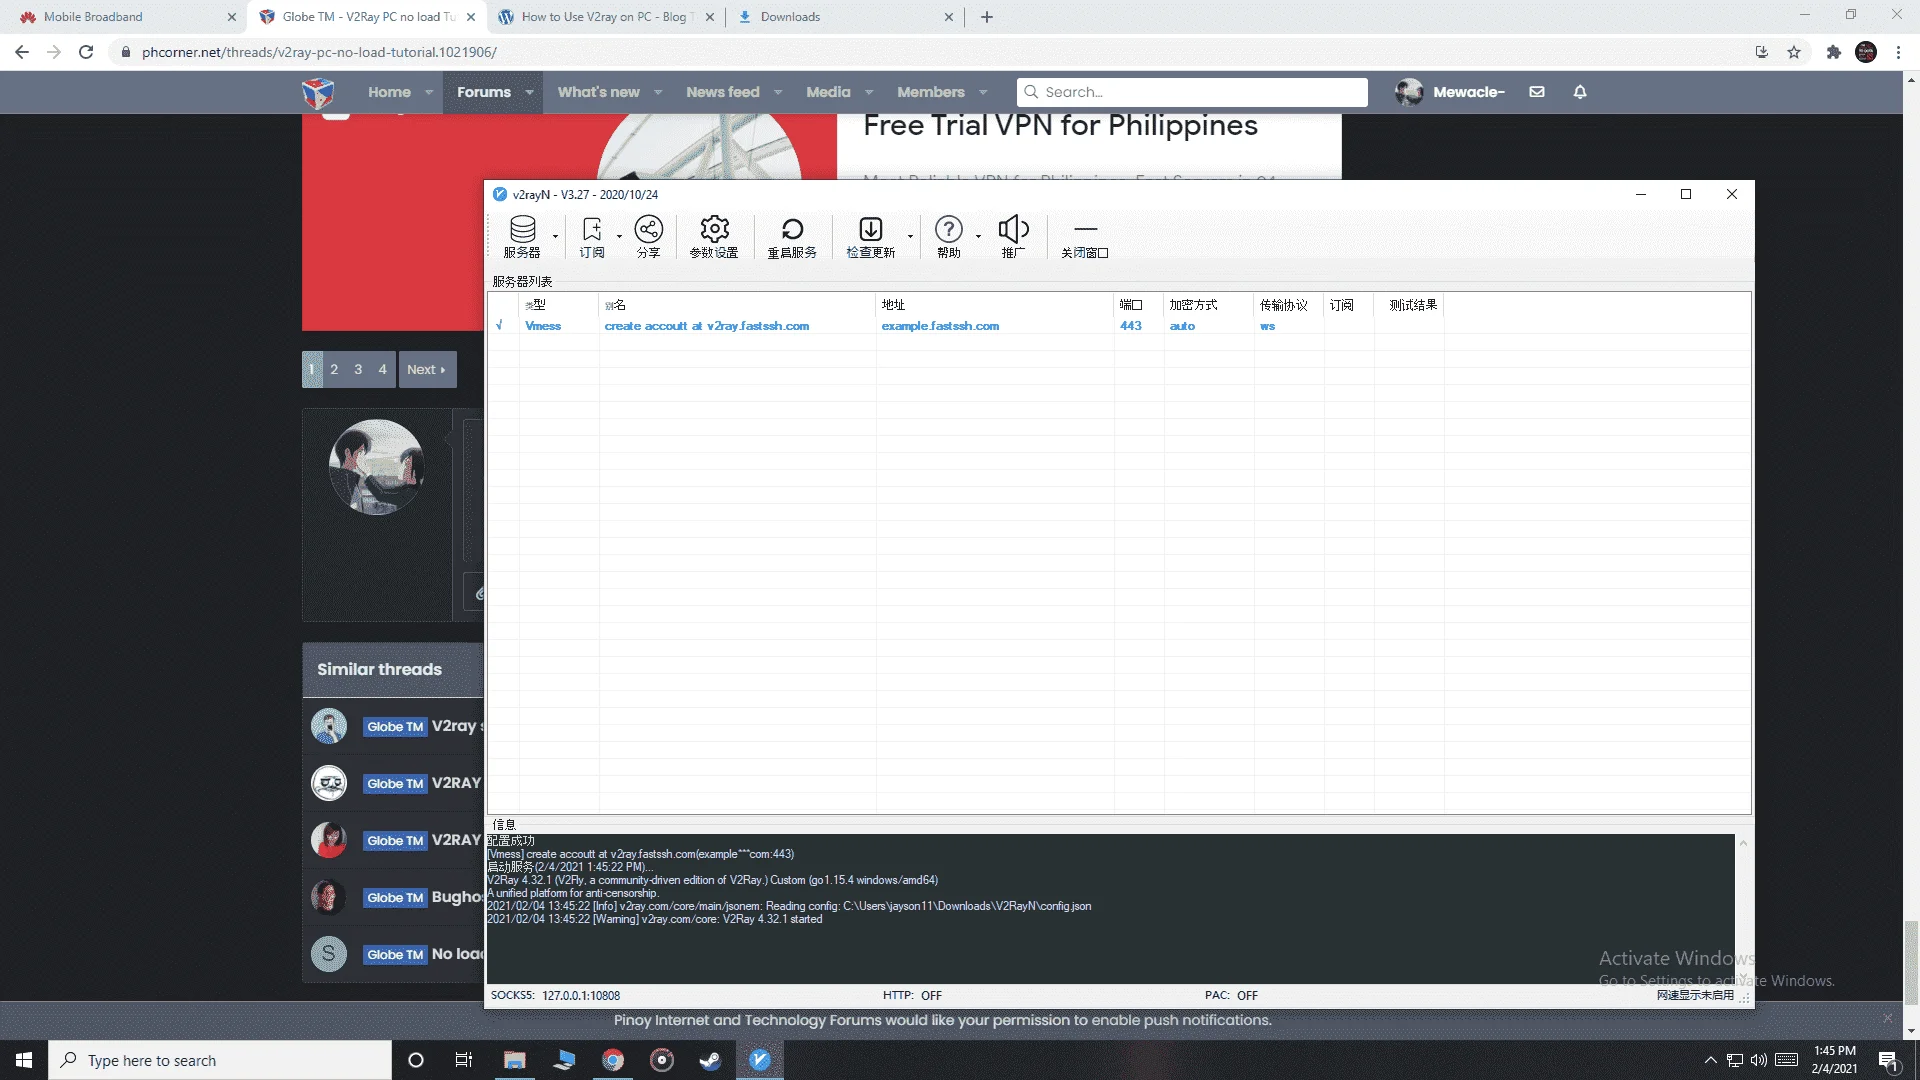The height and width of the screenshot is (1080, 1920).
Task: Bookmark this page with the star icon
Action: (1794, 52)
